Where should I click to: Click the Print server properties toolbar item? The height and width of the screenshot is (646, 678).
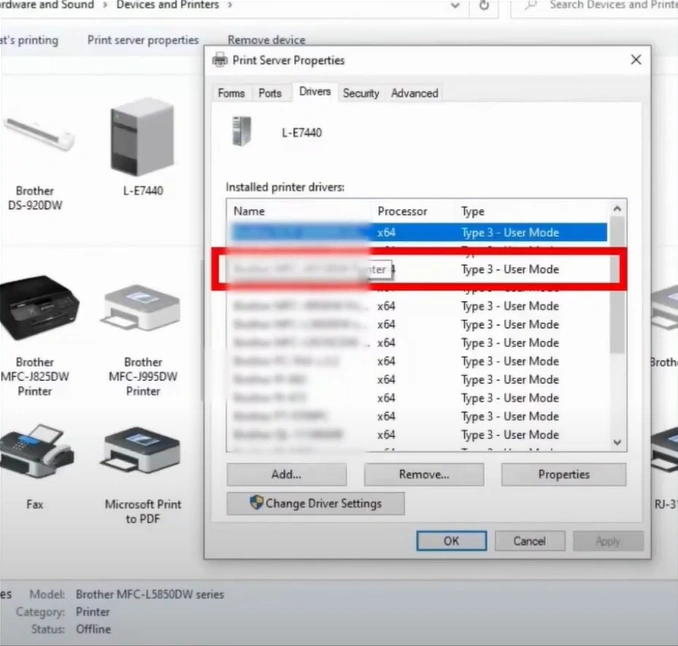coord(142,40)
